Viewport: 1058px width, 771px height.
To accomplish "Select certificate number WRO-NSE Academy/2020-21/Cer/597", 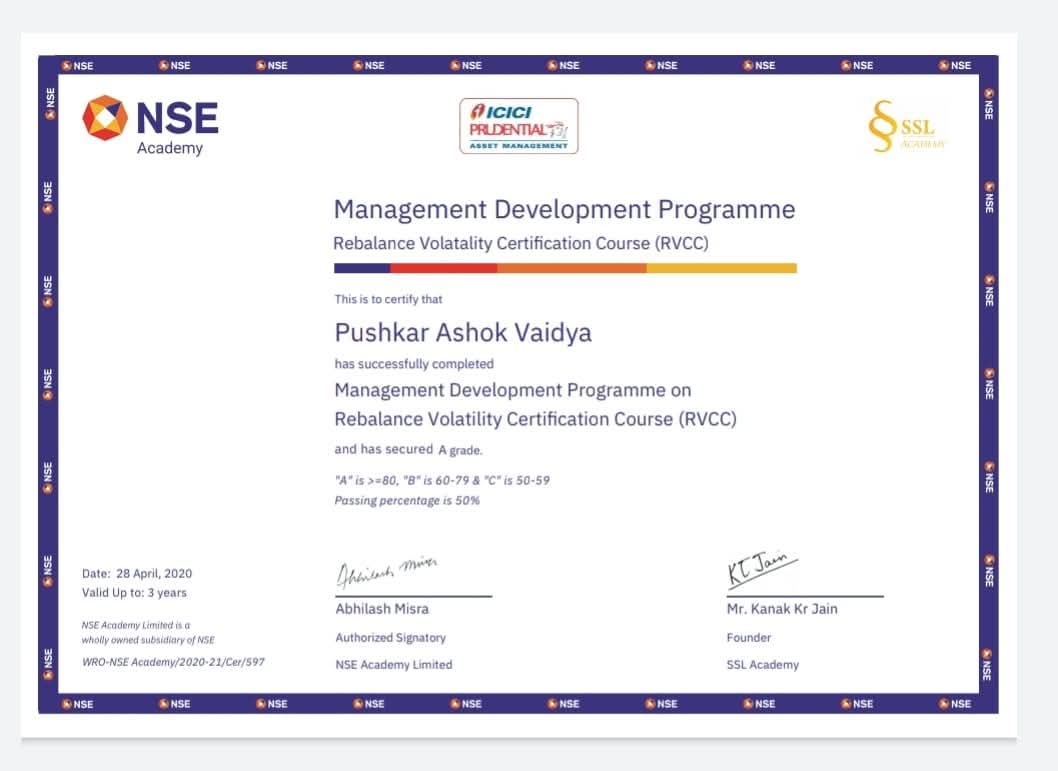I will point(173,662).
